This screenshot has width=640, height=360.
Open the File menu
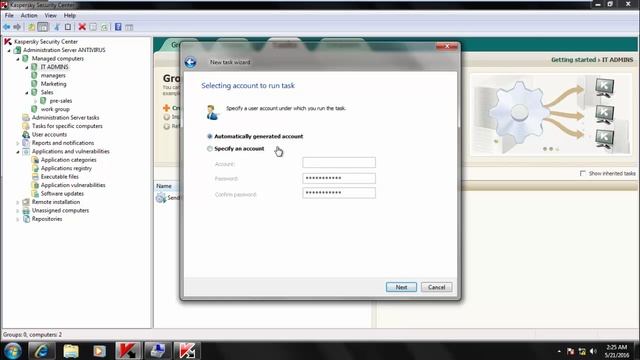click(x=9, y=16)
